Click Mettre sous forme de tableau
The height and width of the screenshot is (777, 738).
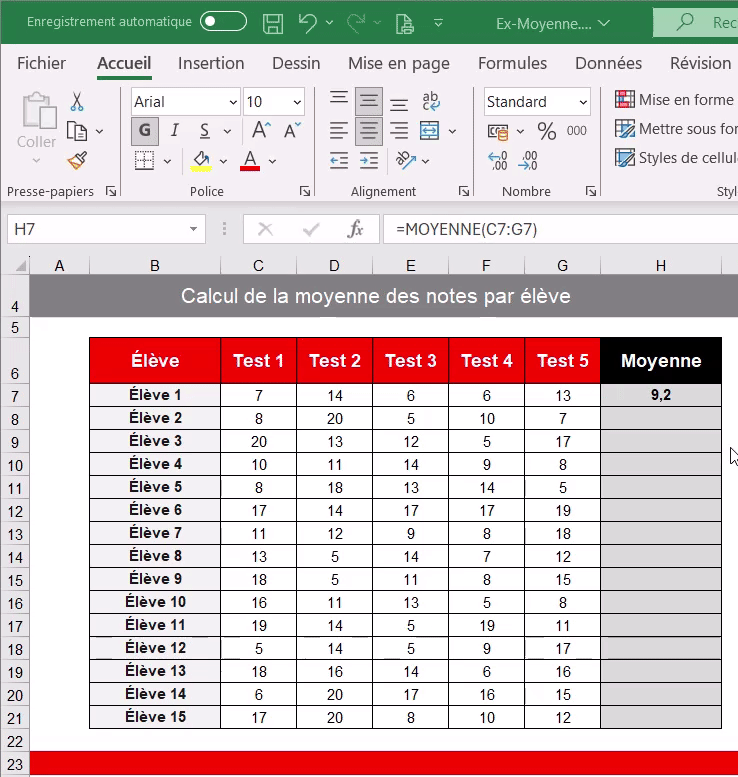click(x=676, y=129)
